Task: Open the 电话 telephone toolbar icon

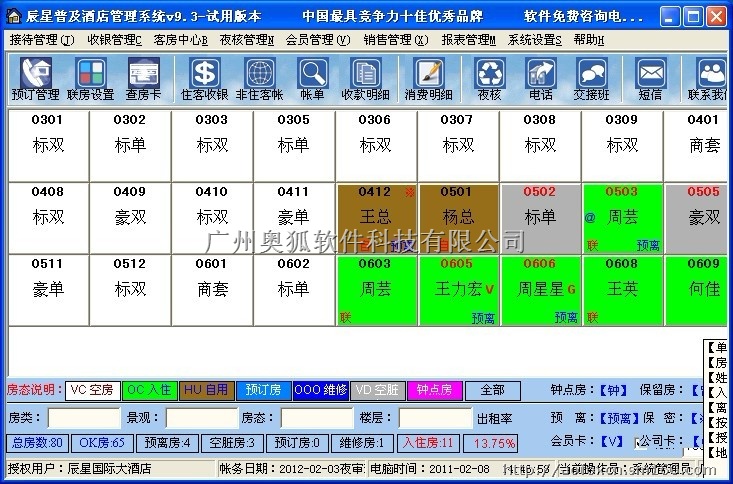Action: [x=541, y=79]
